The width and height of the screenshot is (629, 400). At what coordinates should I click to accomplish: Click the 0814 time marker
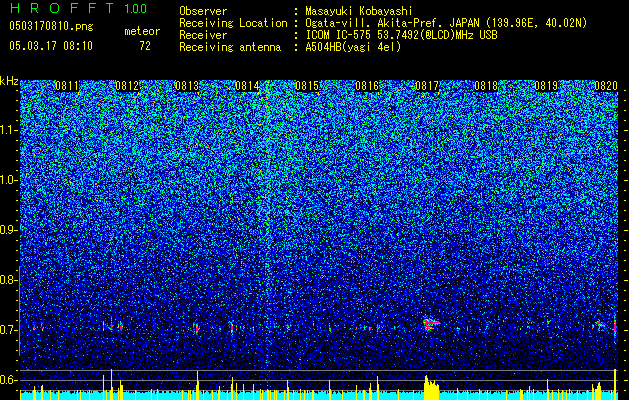click(247, 86)
